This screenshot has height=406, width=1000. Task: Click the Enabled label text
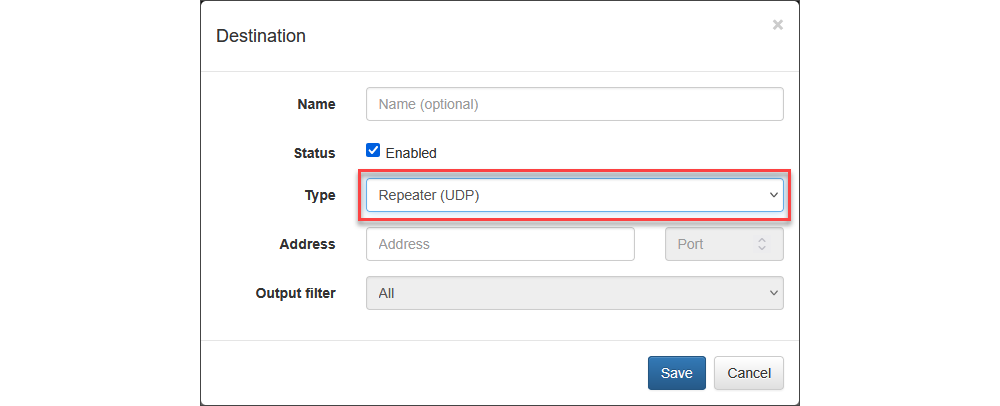[x=411, y=153]
